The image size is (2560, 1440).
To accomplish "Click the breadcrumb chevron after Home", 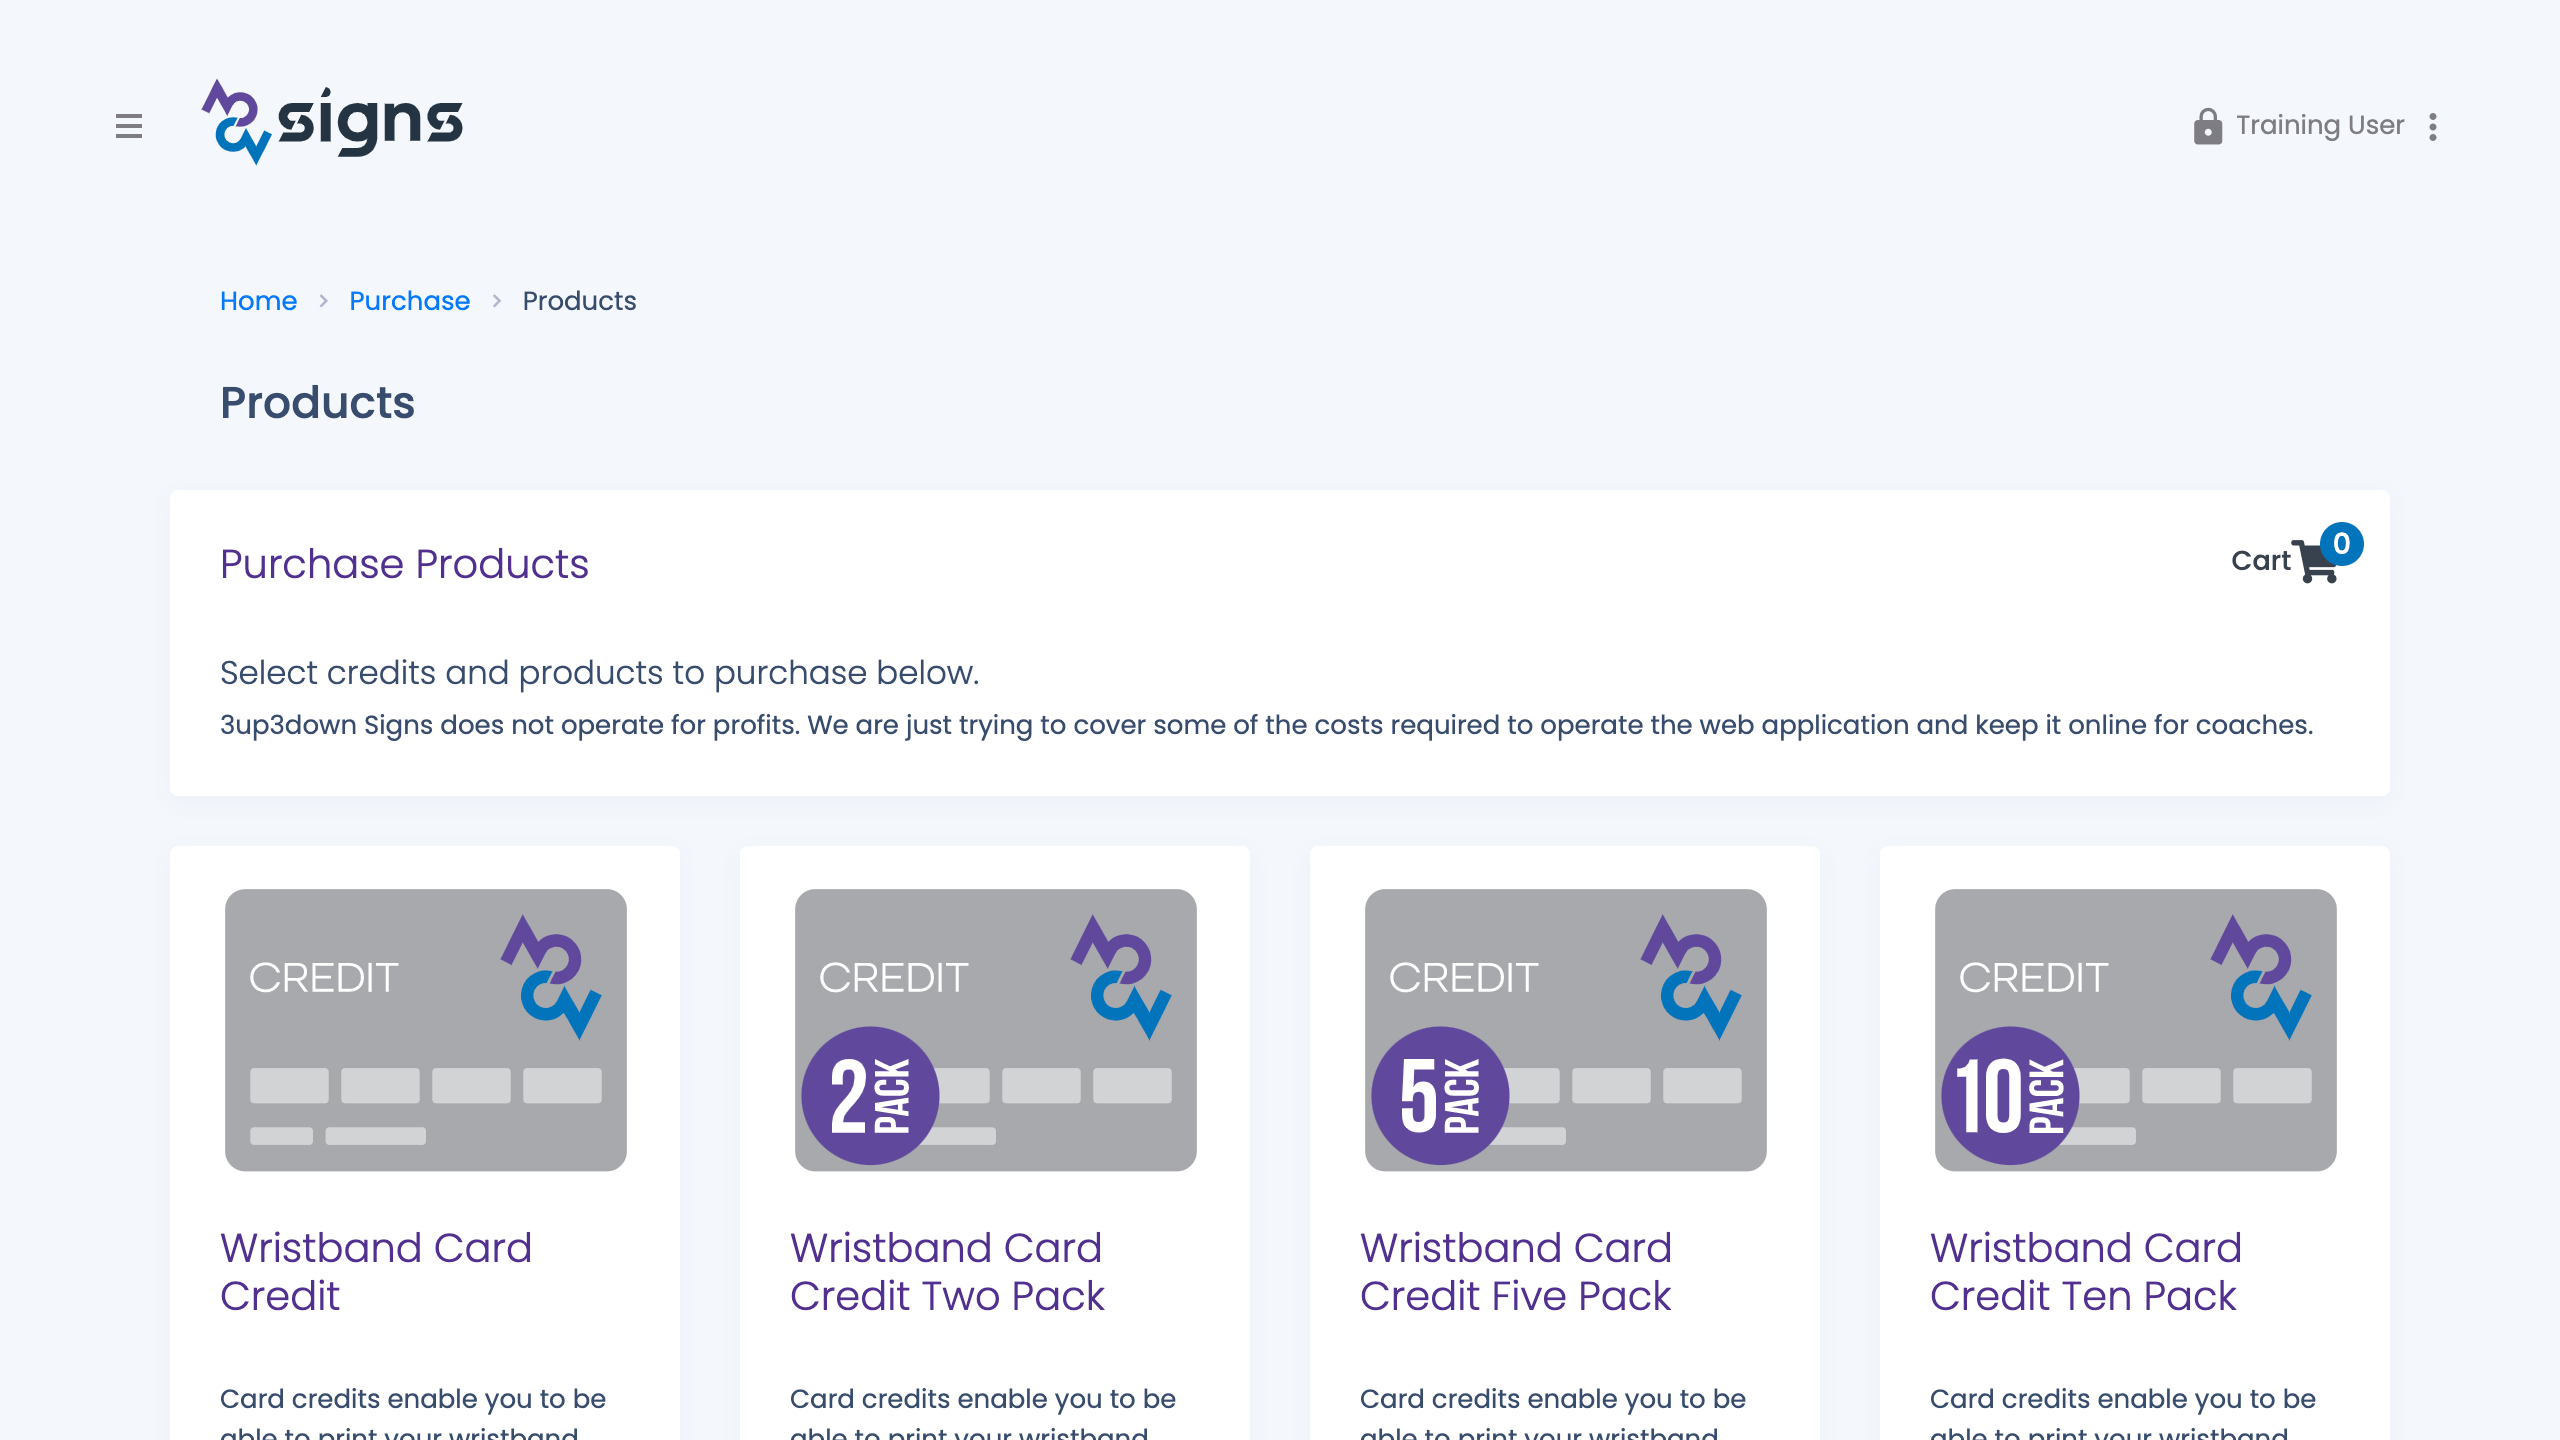I will tap(324, 300).
